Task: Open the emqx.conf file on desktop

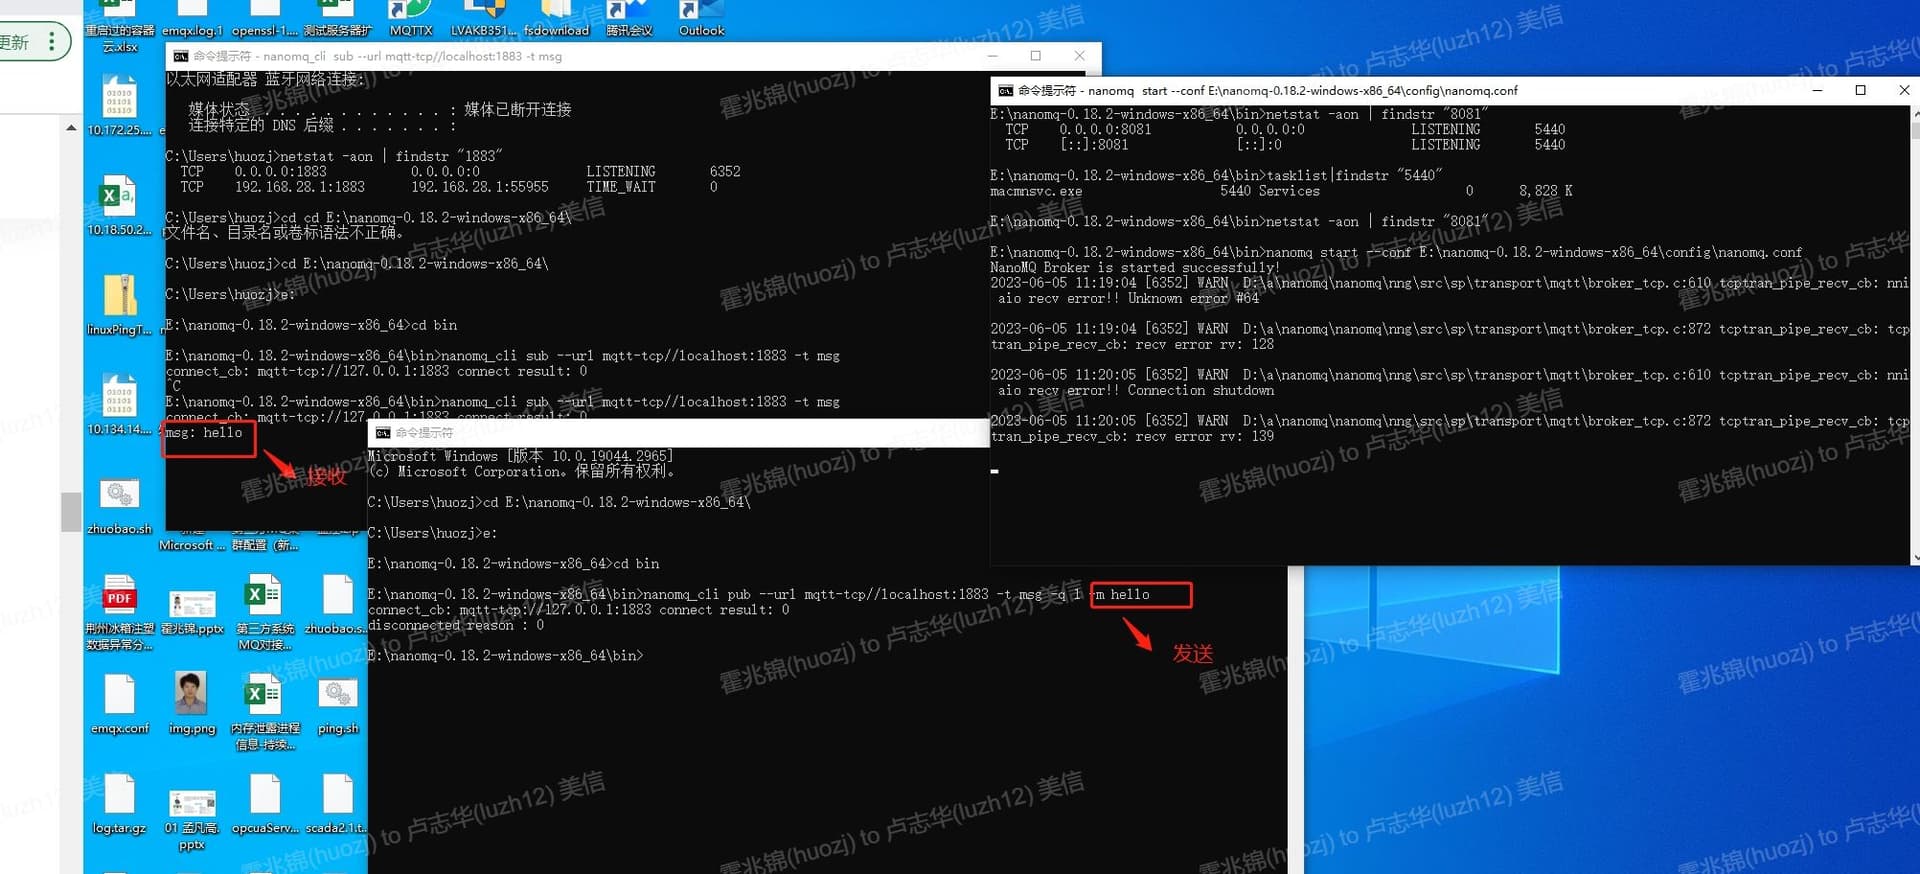Action: pos(120,697)
